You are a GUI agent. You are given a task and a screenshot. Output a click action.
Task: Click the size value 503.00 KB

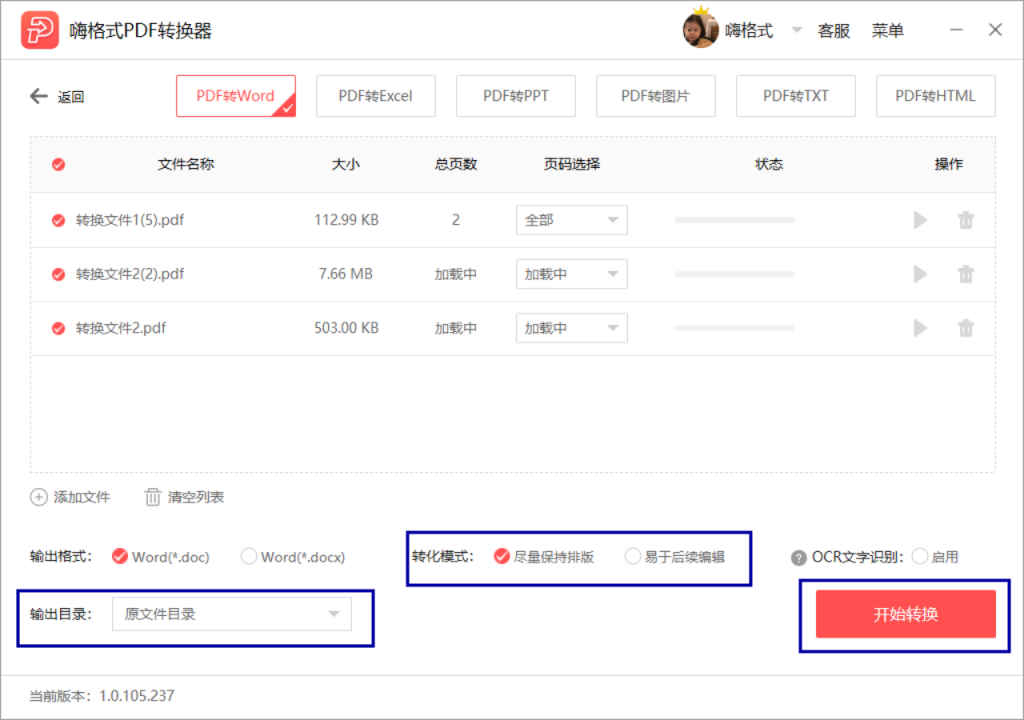pyautogui.click(x=346, y=328)
